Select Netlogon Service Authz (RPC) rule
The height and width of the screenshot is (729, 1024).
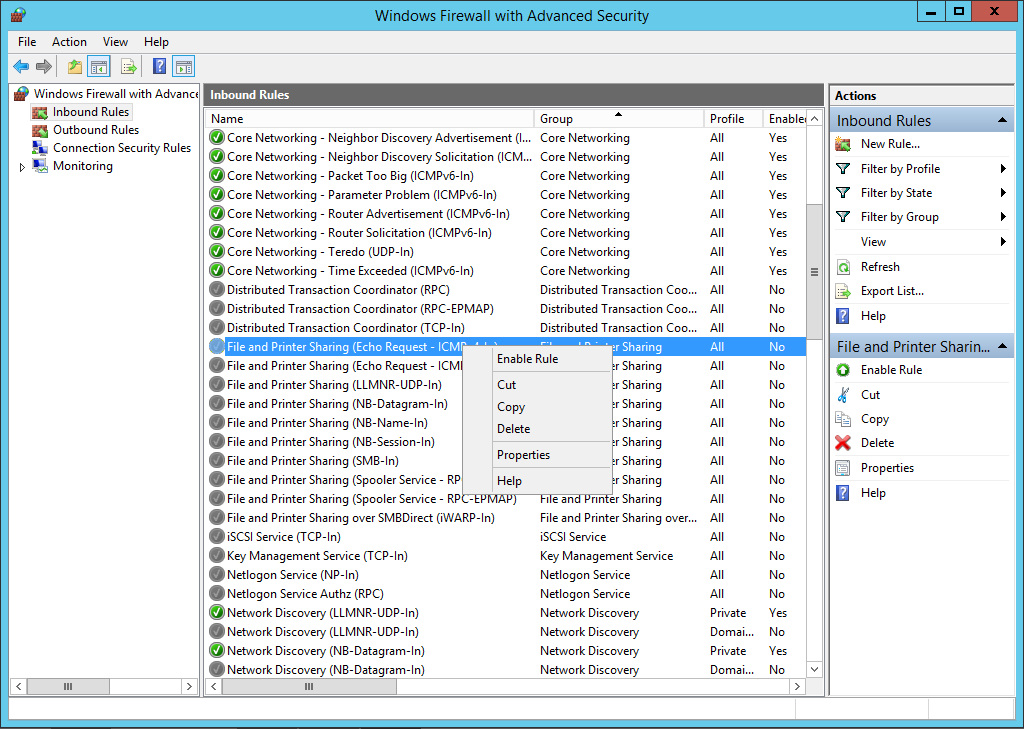[506, 594]
